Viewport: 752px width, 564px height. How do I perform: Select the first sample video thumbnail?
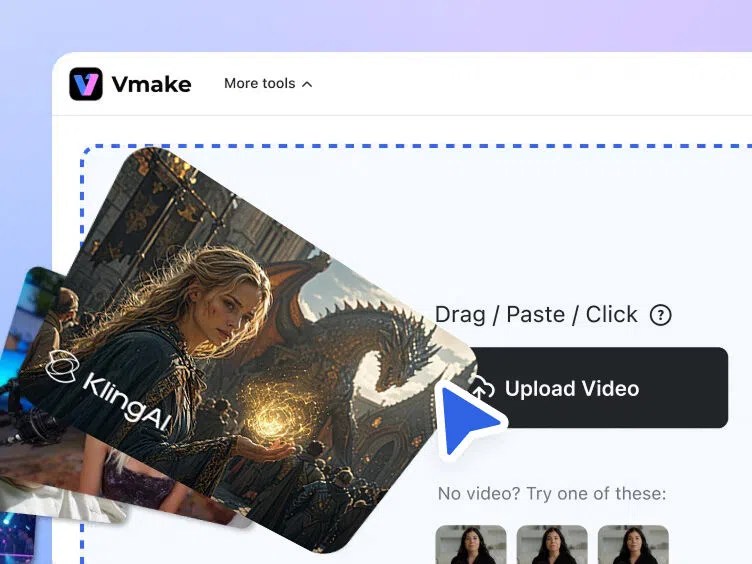click(471, 544)
